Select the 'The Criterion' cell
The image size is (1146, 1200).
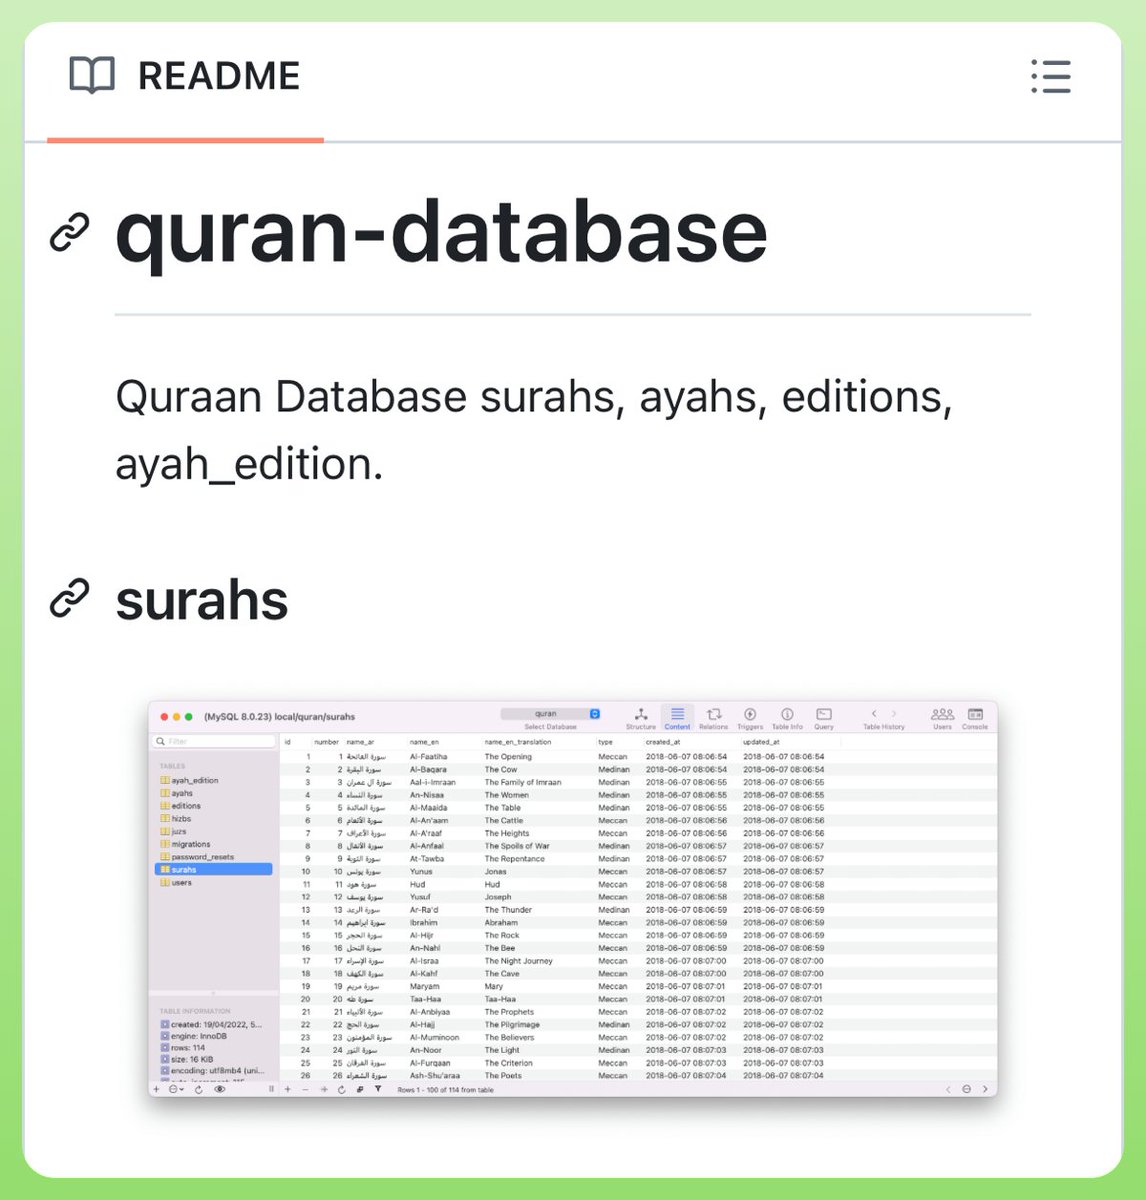click(509, 1063)
